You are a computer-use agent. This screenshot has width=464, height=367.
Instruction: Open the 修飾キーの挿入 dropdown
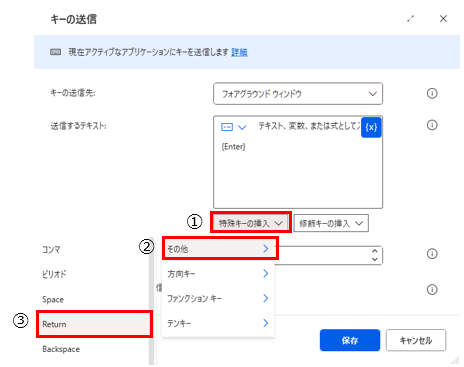[331, 223]
